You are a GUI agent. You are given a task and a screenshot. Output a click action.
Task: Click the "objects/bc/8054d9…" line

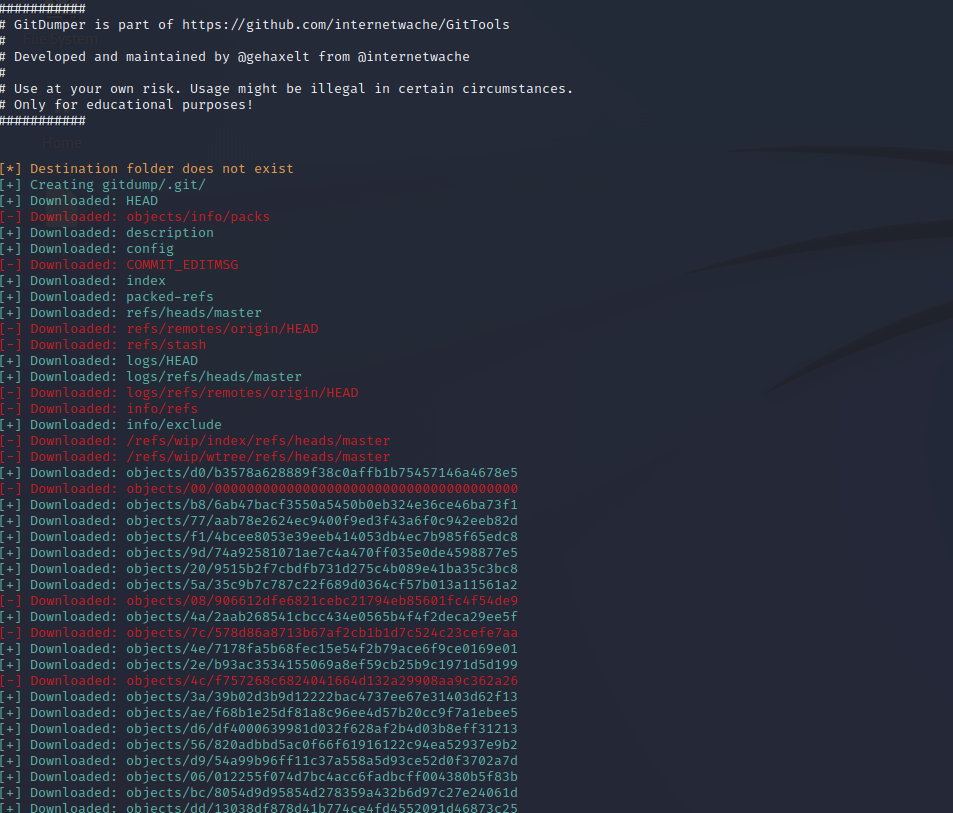259,793
